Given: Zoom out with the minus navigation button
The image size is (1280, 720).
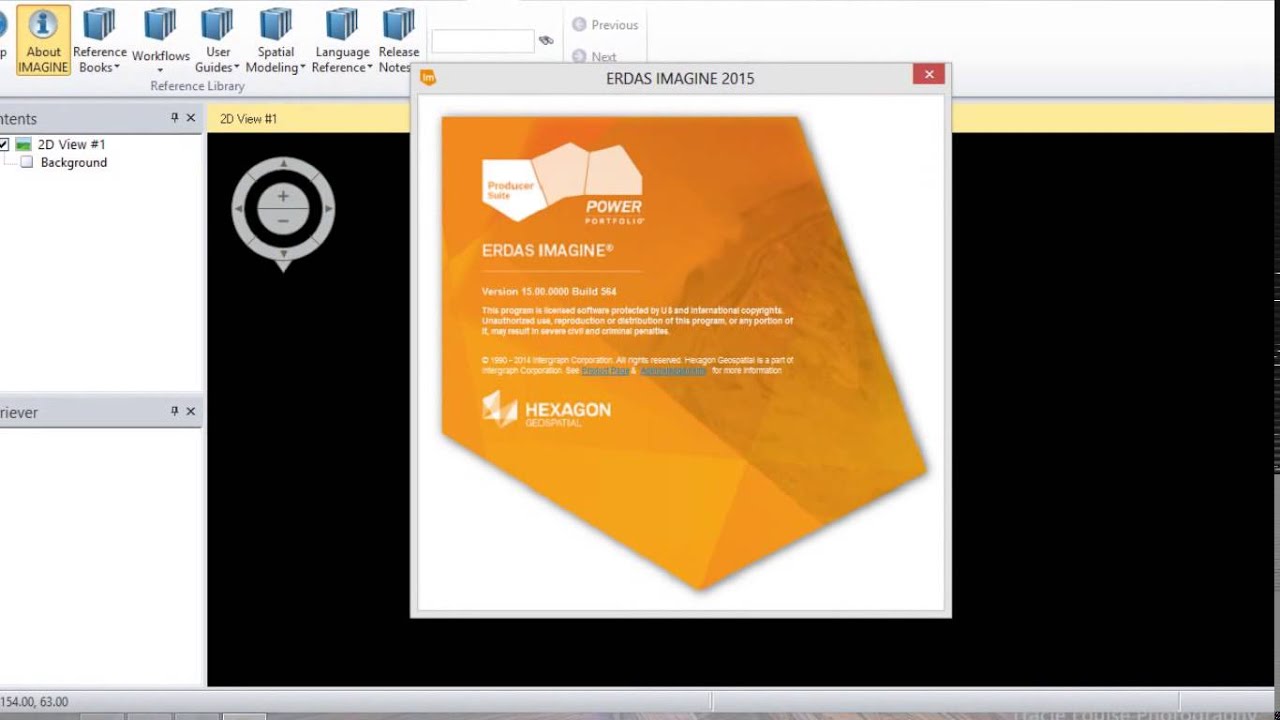Looking at the screenshot, I should 283,221.
